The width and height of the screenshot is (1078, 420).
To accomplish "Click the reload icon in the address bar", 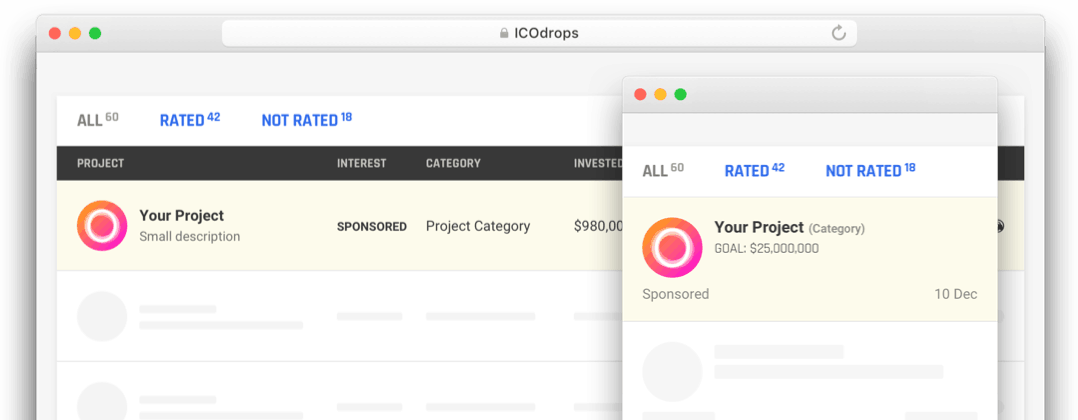I will click(x=839, y=33).
